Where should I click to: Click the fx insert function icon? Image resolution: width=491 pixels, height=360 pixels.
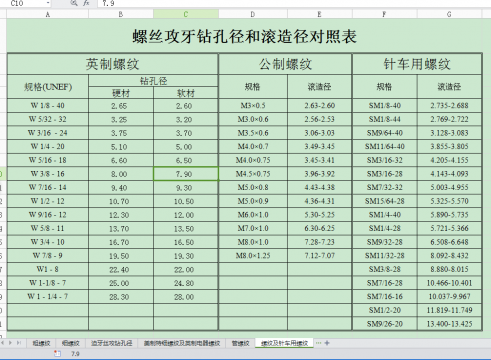pyautogui.click(x=86, y=3)
